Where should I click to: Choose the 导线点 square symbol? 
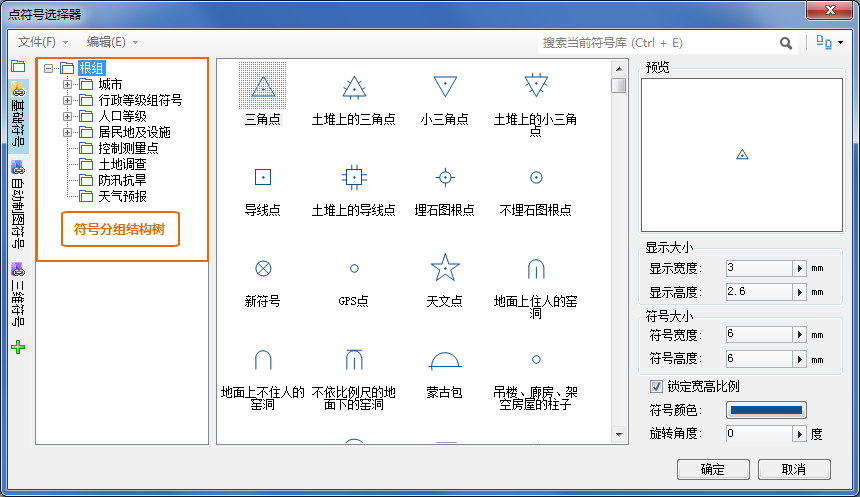[x=262, y=177]
